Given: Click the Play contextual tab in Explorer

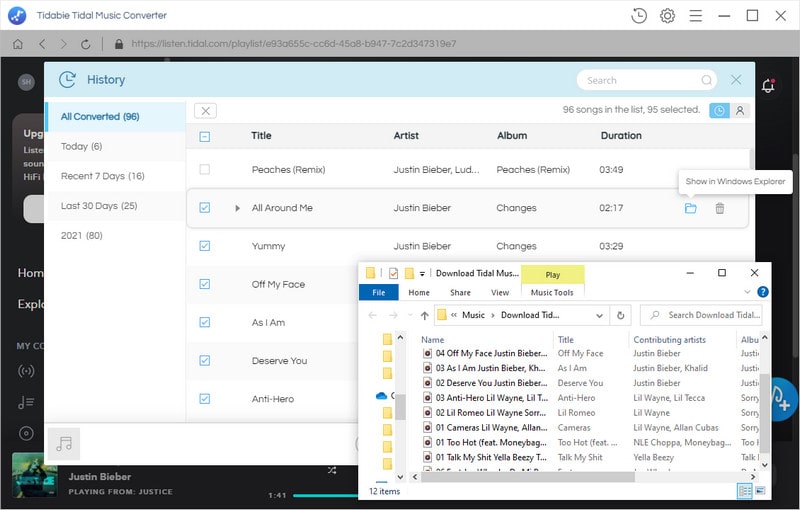Looking at the screenshot, I should [553, 274].
